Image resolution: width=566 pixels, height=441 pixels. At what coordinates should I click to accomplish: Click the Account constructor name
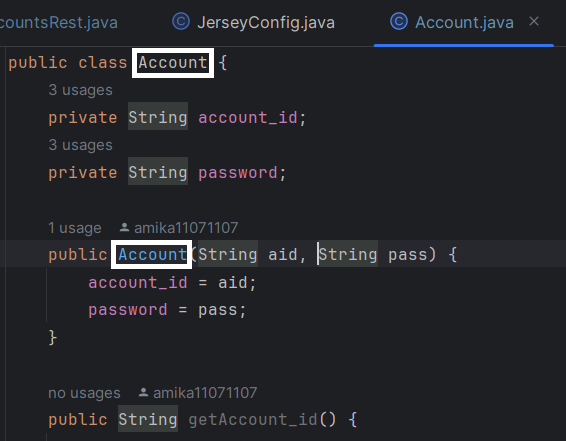point(152,255)
